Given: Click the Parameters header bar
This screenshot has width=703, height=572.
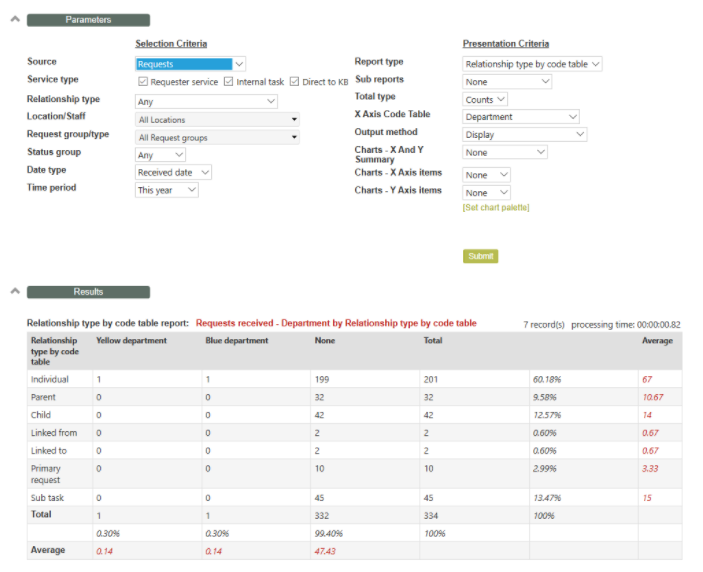Looking at the screenshot, I should (x=88, y=20).
